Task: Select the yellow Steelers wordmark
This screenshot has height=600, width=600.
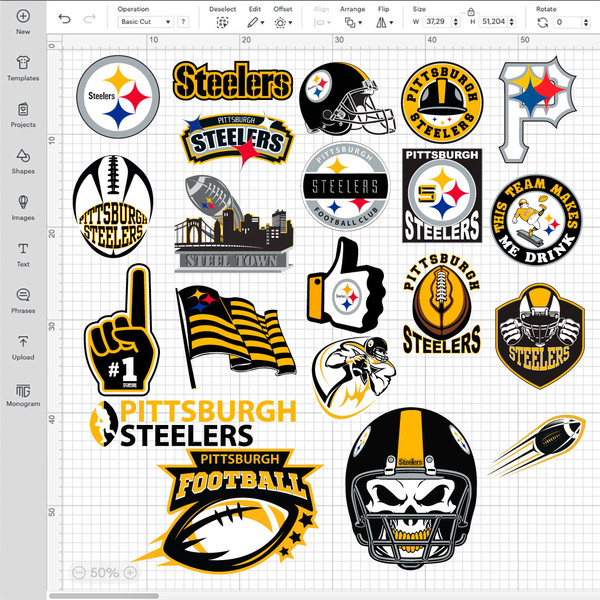Action: [233, 81]
